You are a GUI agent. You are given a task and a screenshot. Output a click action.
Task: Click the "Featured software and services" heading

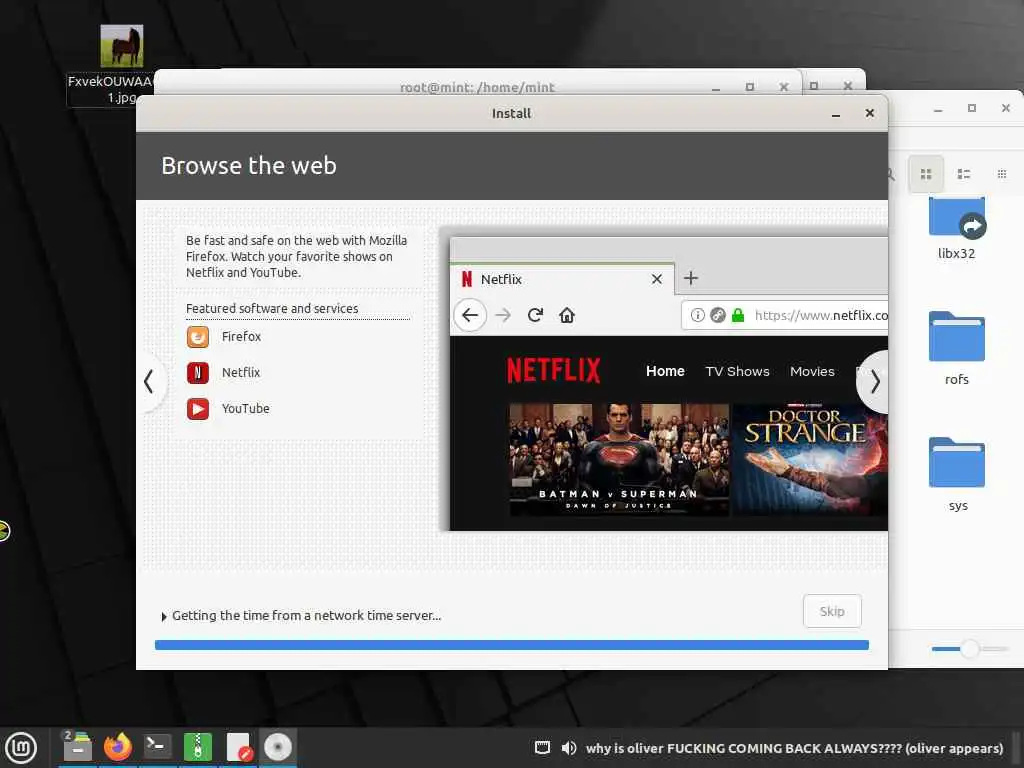(272, 308)
